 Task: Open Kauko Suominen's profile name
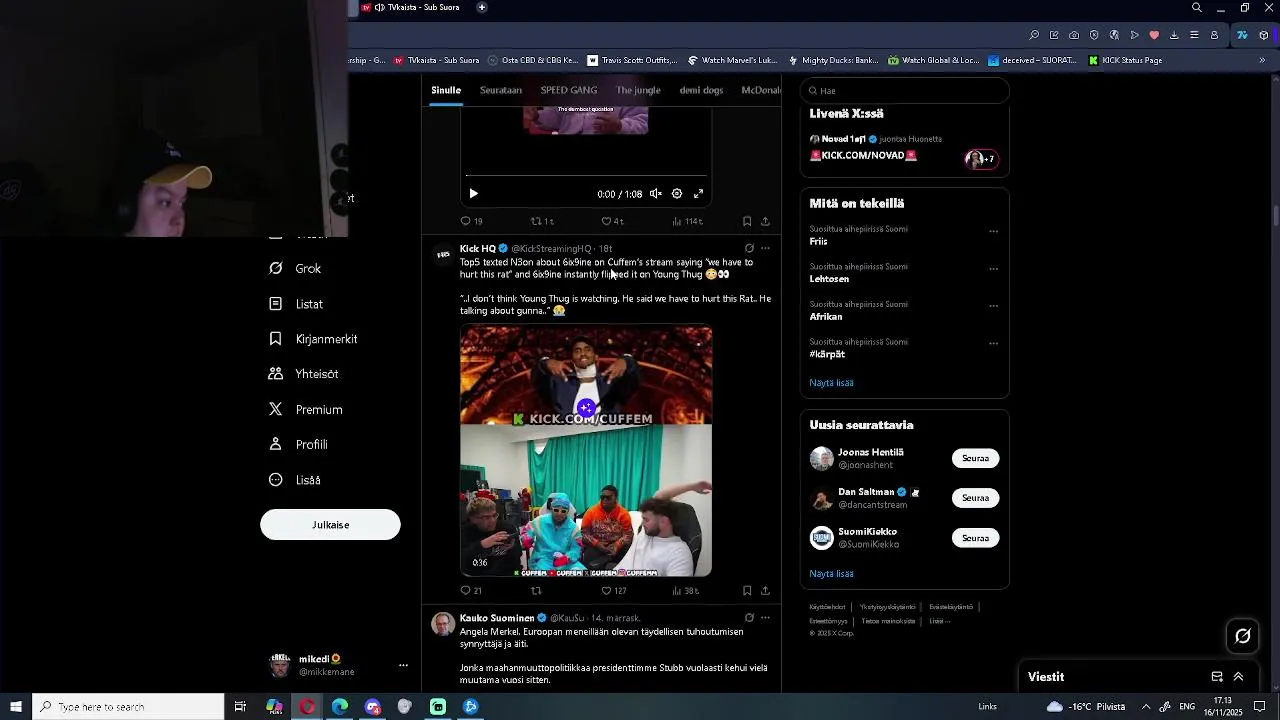point(497,618)
